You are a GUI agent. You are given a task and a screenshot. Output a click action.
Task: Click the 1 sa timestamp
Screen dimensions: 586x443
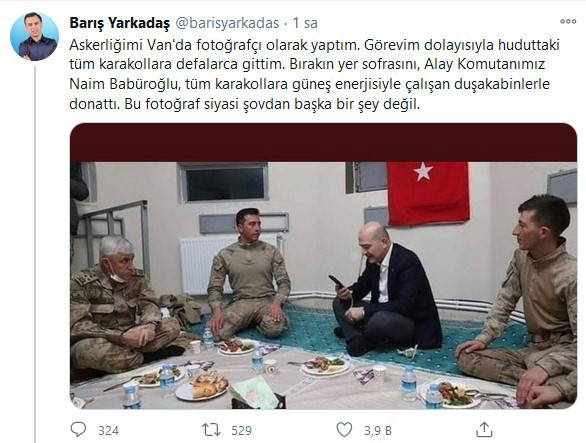click(305, 23)
